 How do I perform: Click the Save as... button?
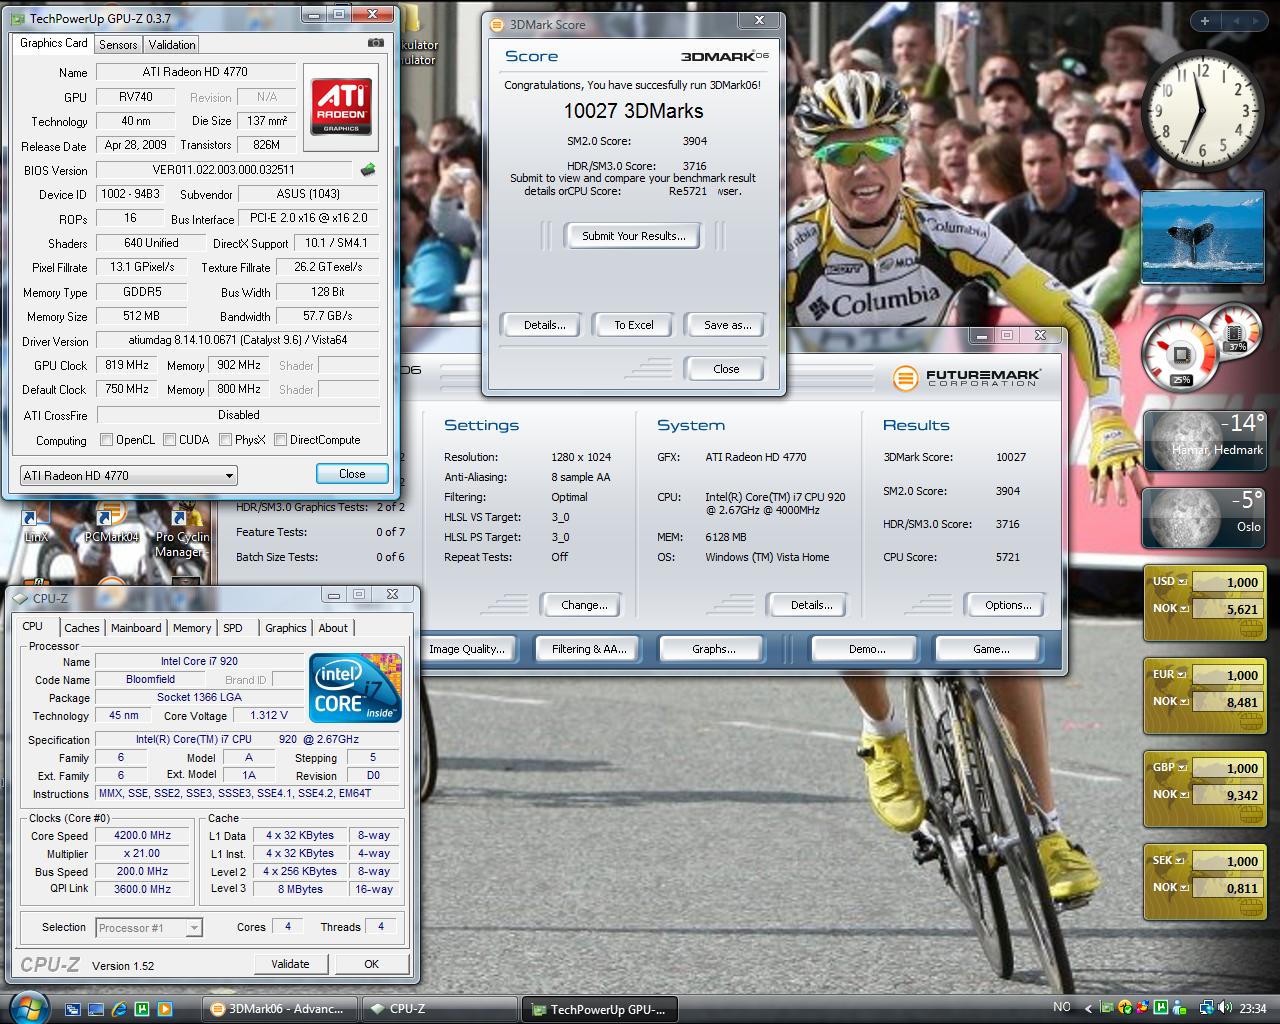point(727,325)
